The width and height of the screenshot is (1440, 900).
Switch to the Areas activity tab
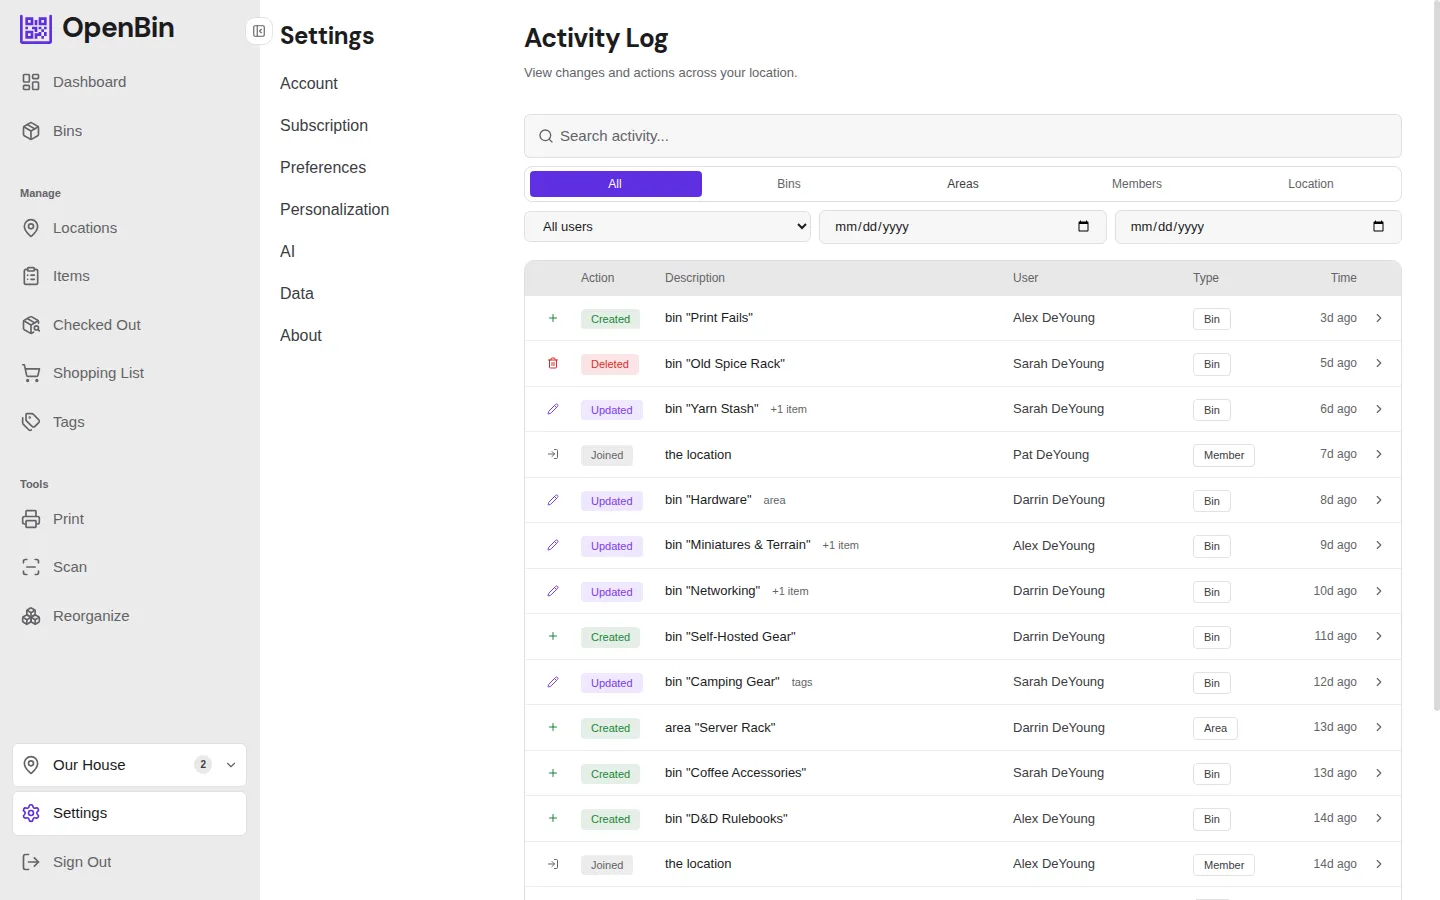(x=963, y=184)
